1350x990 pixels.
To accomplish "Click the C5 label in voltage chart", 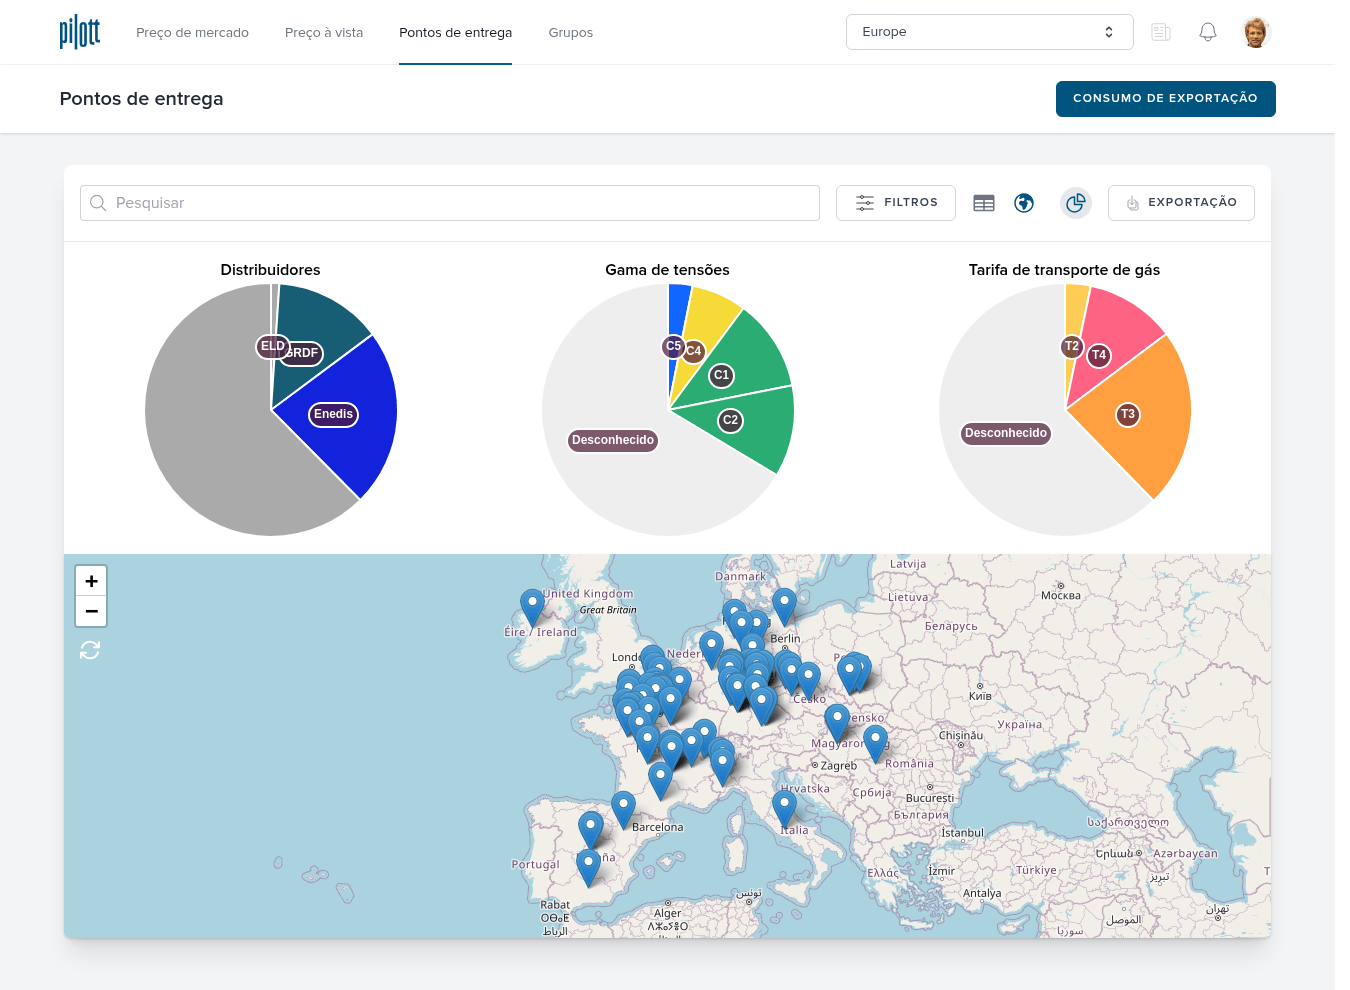I will [673, 346].
